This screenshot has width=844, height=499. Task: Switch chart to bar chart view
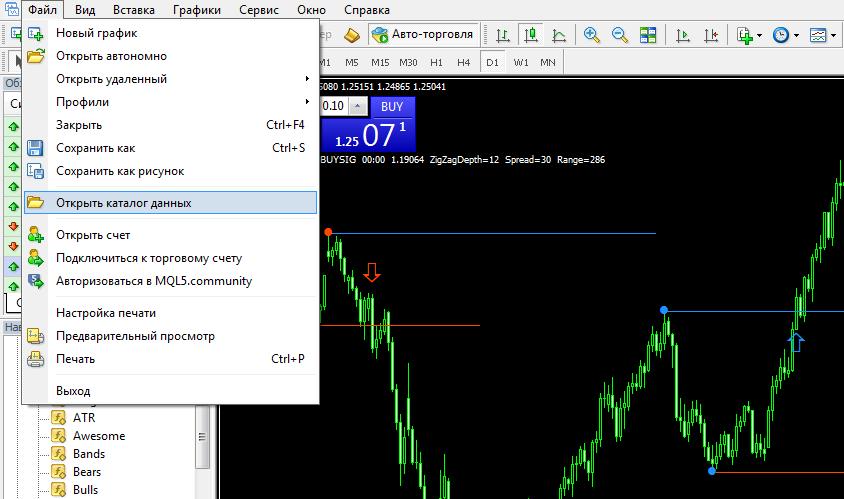[x=503, y=35]
